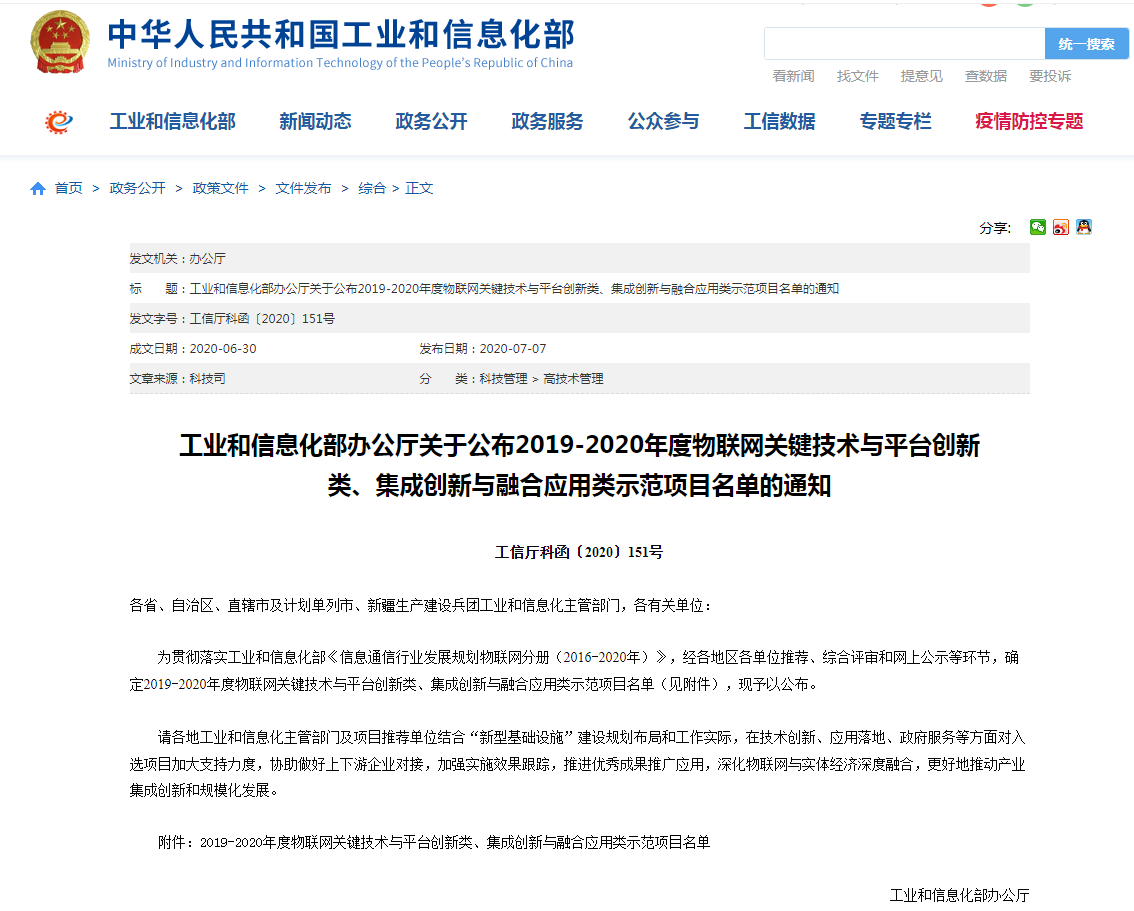The width and height of the screenshot is (1134, 911).
Task: Share the article via Weibo icon
Action: [1061, 227]
